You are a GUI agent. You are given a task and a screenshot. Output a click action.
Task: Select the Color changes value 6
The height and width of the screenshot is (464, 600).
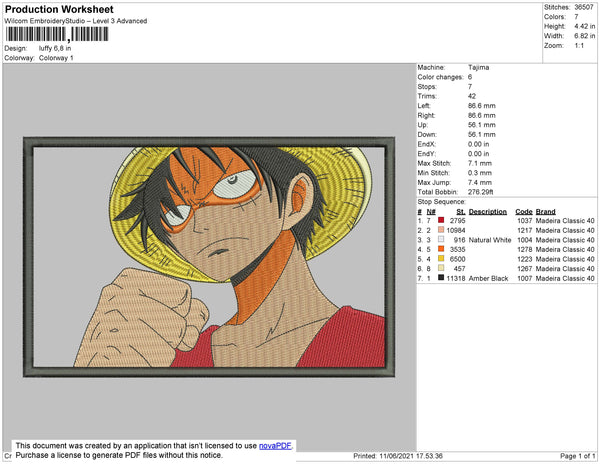(x=470, y=77)
